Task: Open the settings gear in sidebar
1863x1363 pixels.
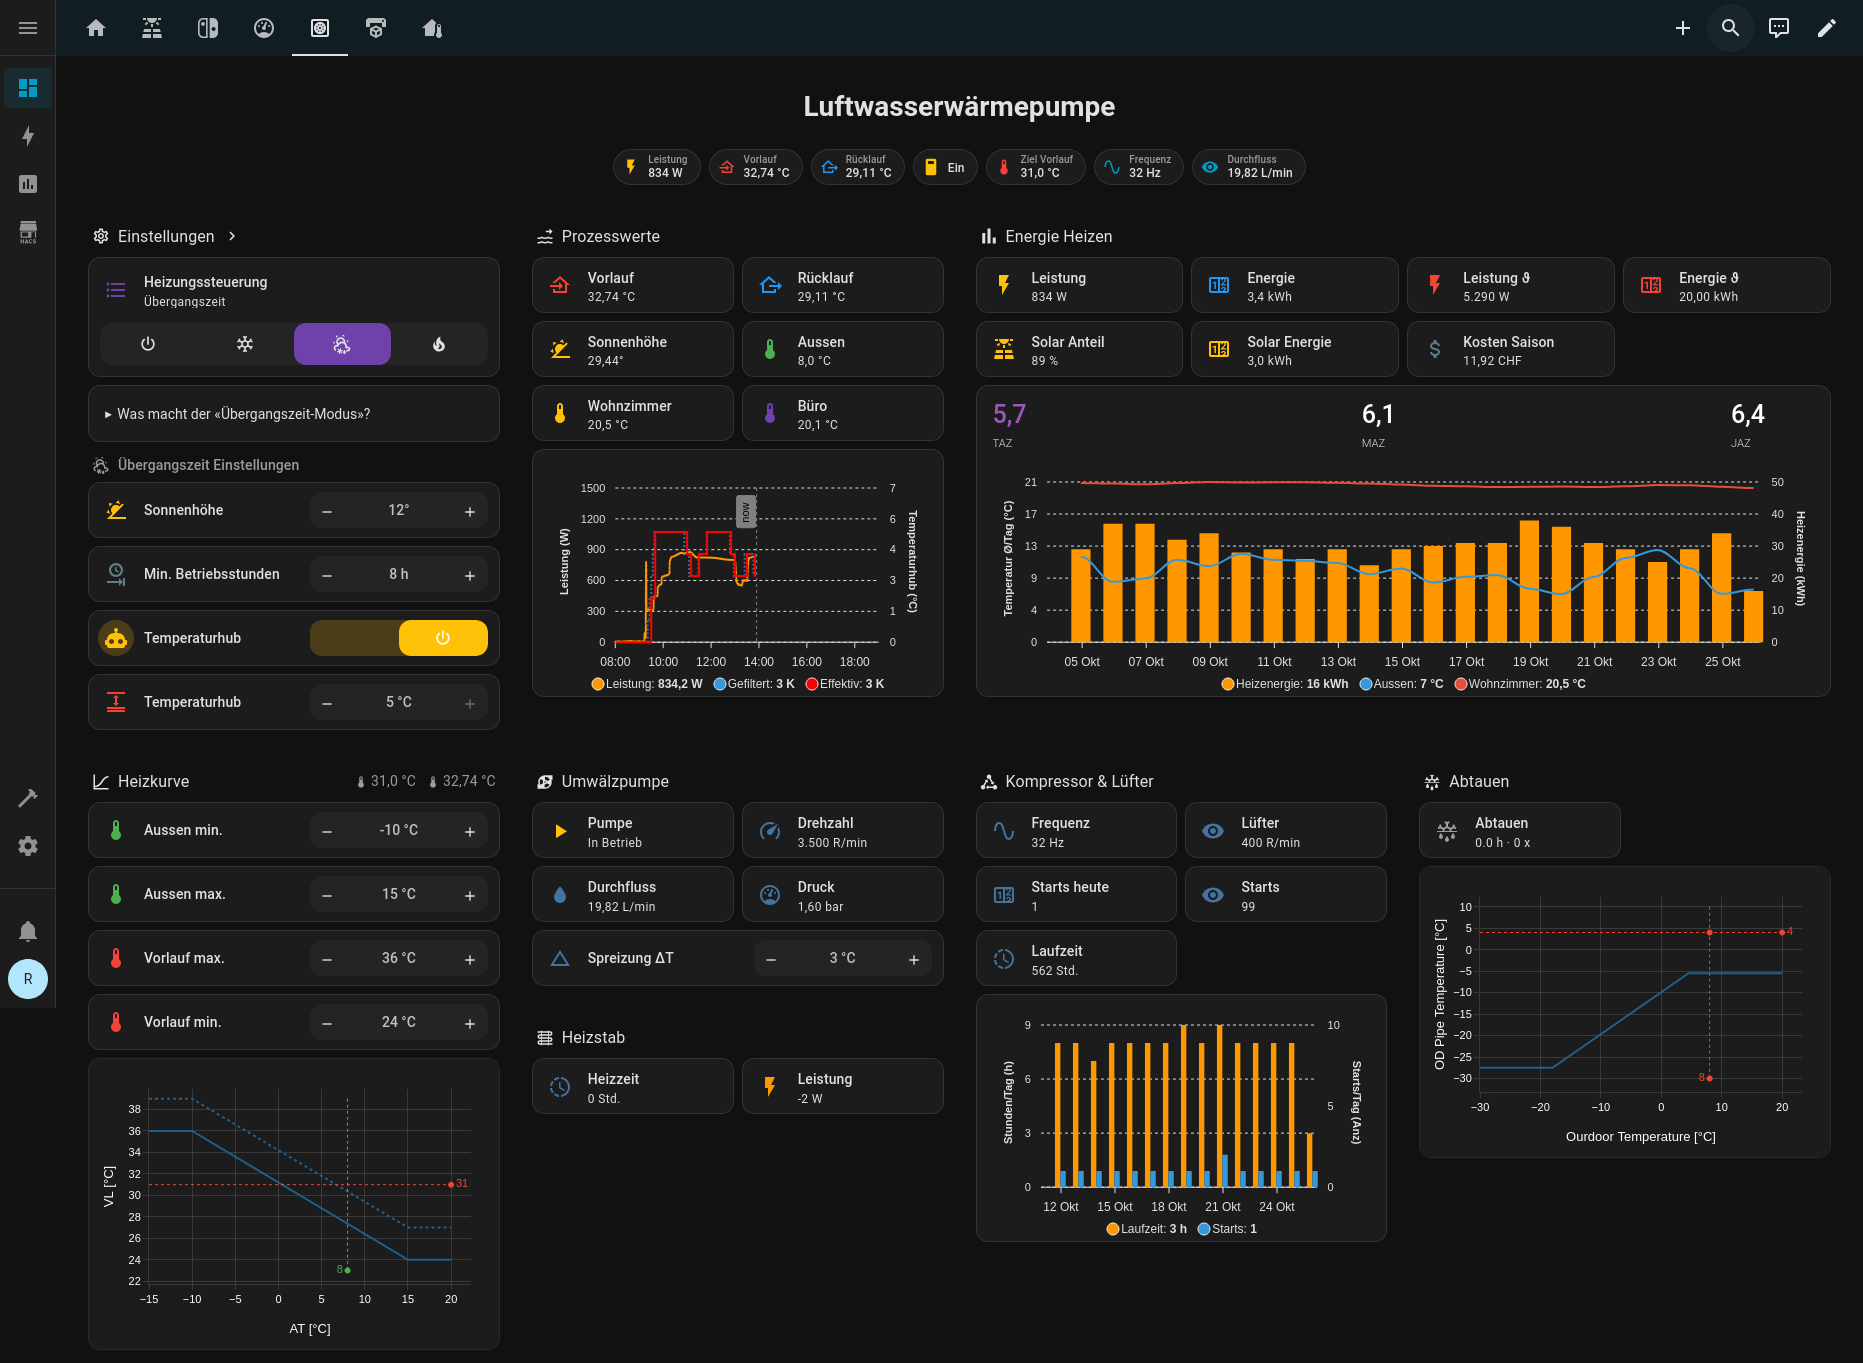Action: pos(28,846)
